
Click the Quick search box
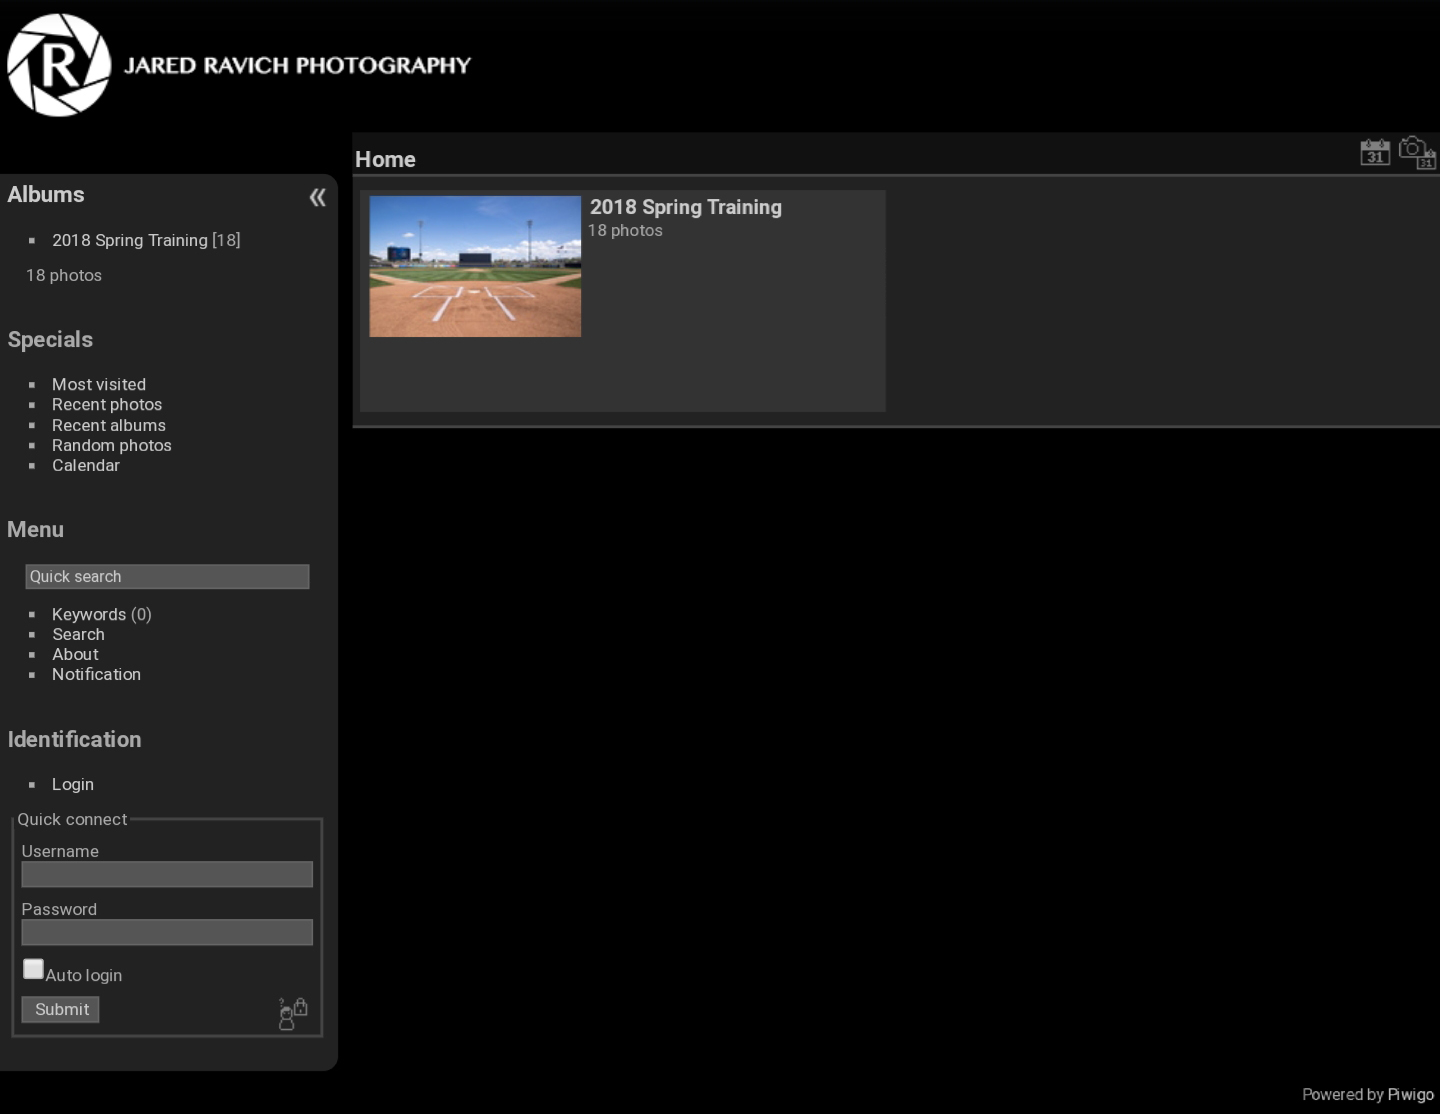(x=167, y=577)
